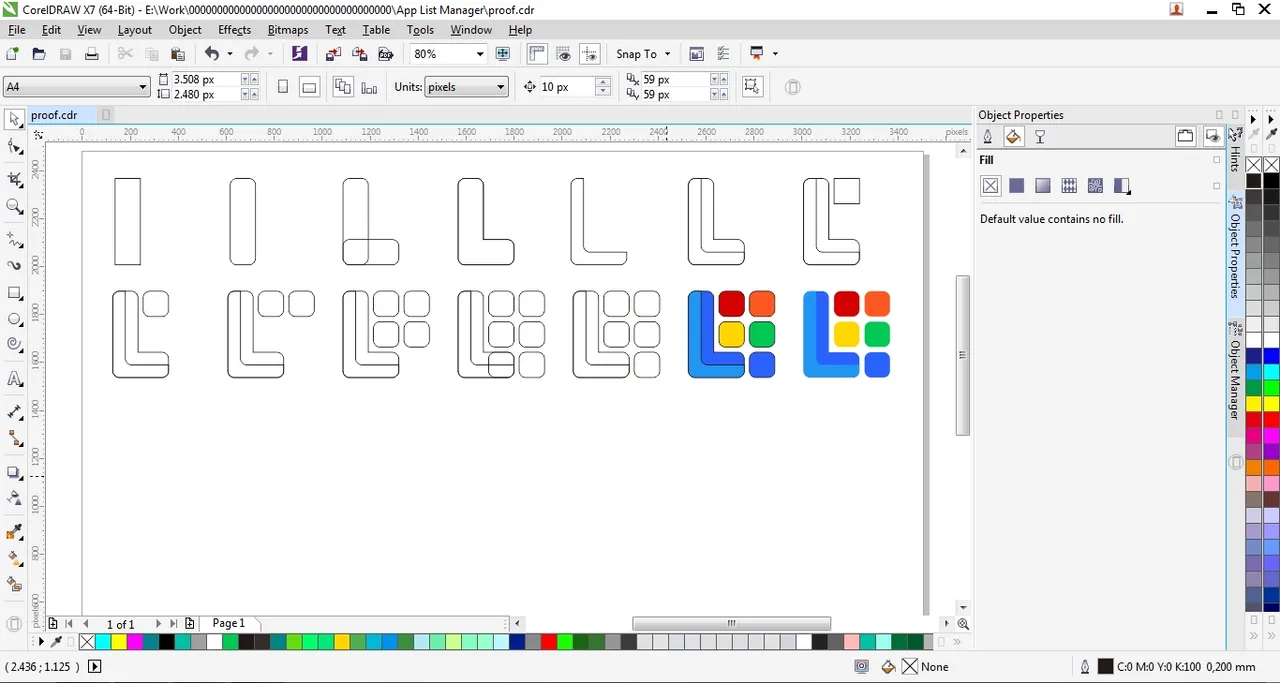Select the Drop Shadow tool
Screen dimensions: 1280x683
click(x=14, y=472)
